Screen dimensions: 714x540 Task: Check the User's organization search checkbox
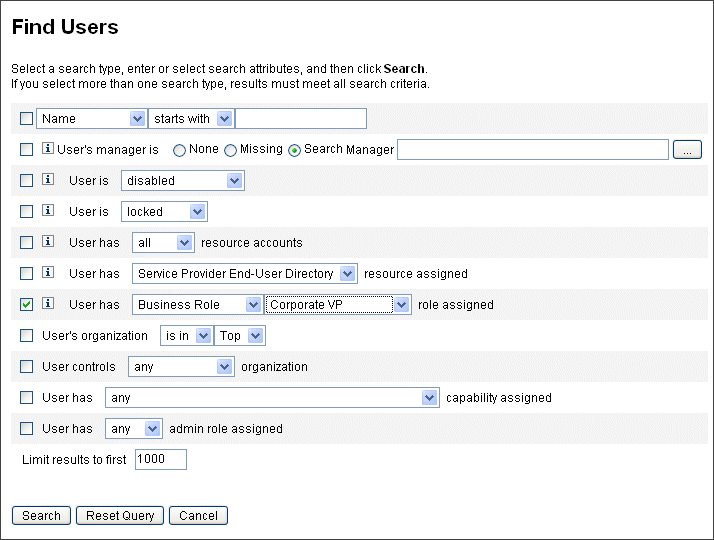coord(27,336)
